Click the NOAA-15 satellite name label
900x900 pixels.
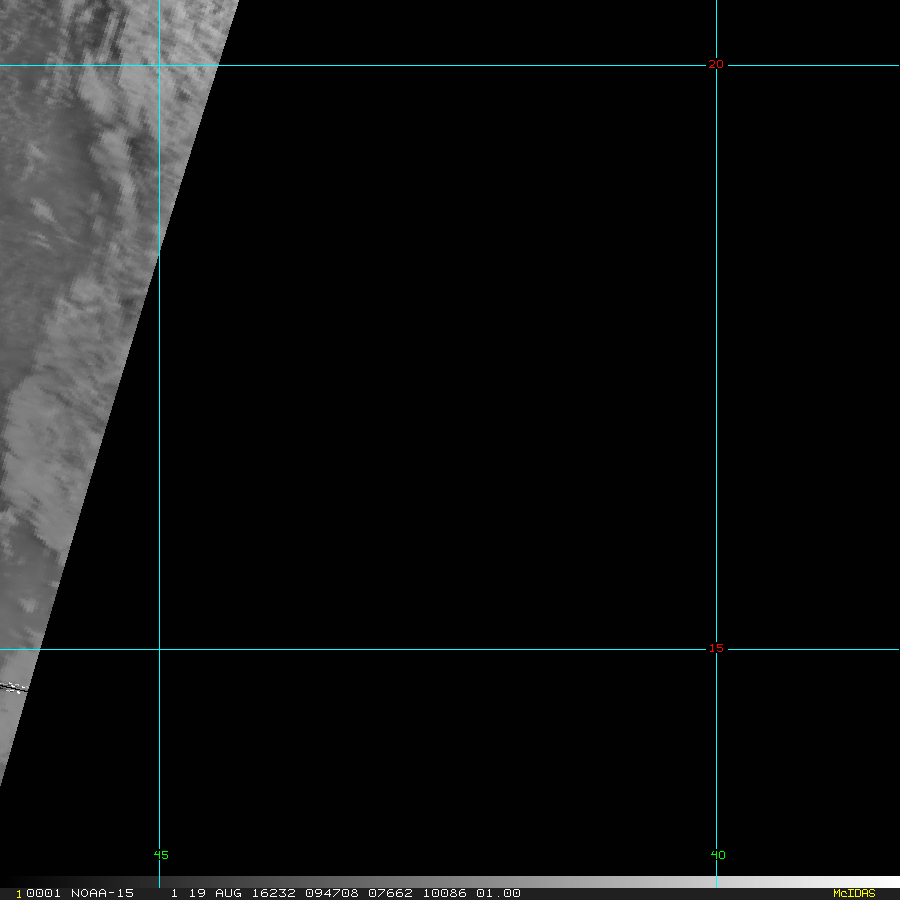104,893
